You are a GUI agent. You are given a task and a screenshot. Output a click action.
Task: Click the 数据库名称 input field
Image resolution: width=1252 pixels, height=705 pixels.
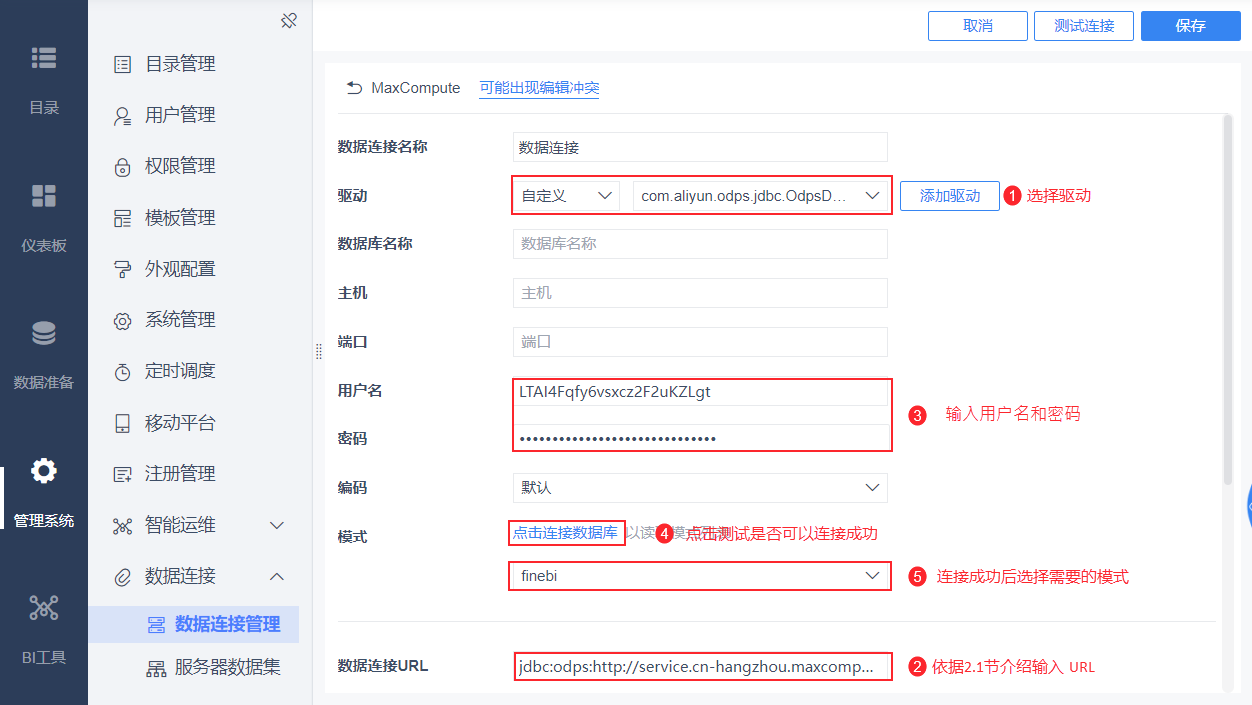[x=700, y=244]
